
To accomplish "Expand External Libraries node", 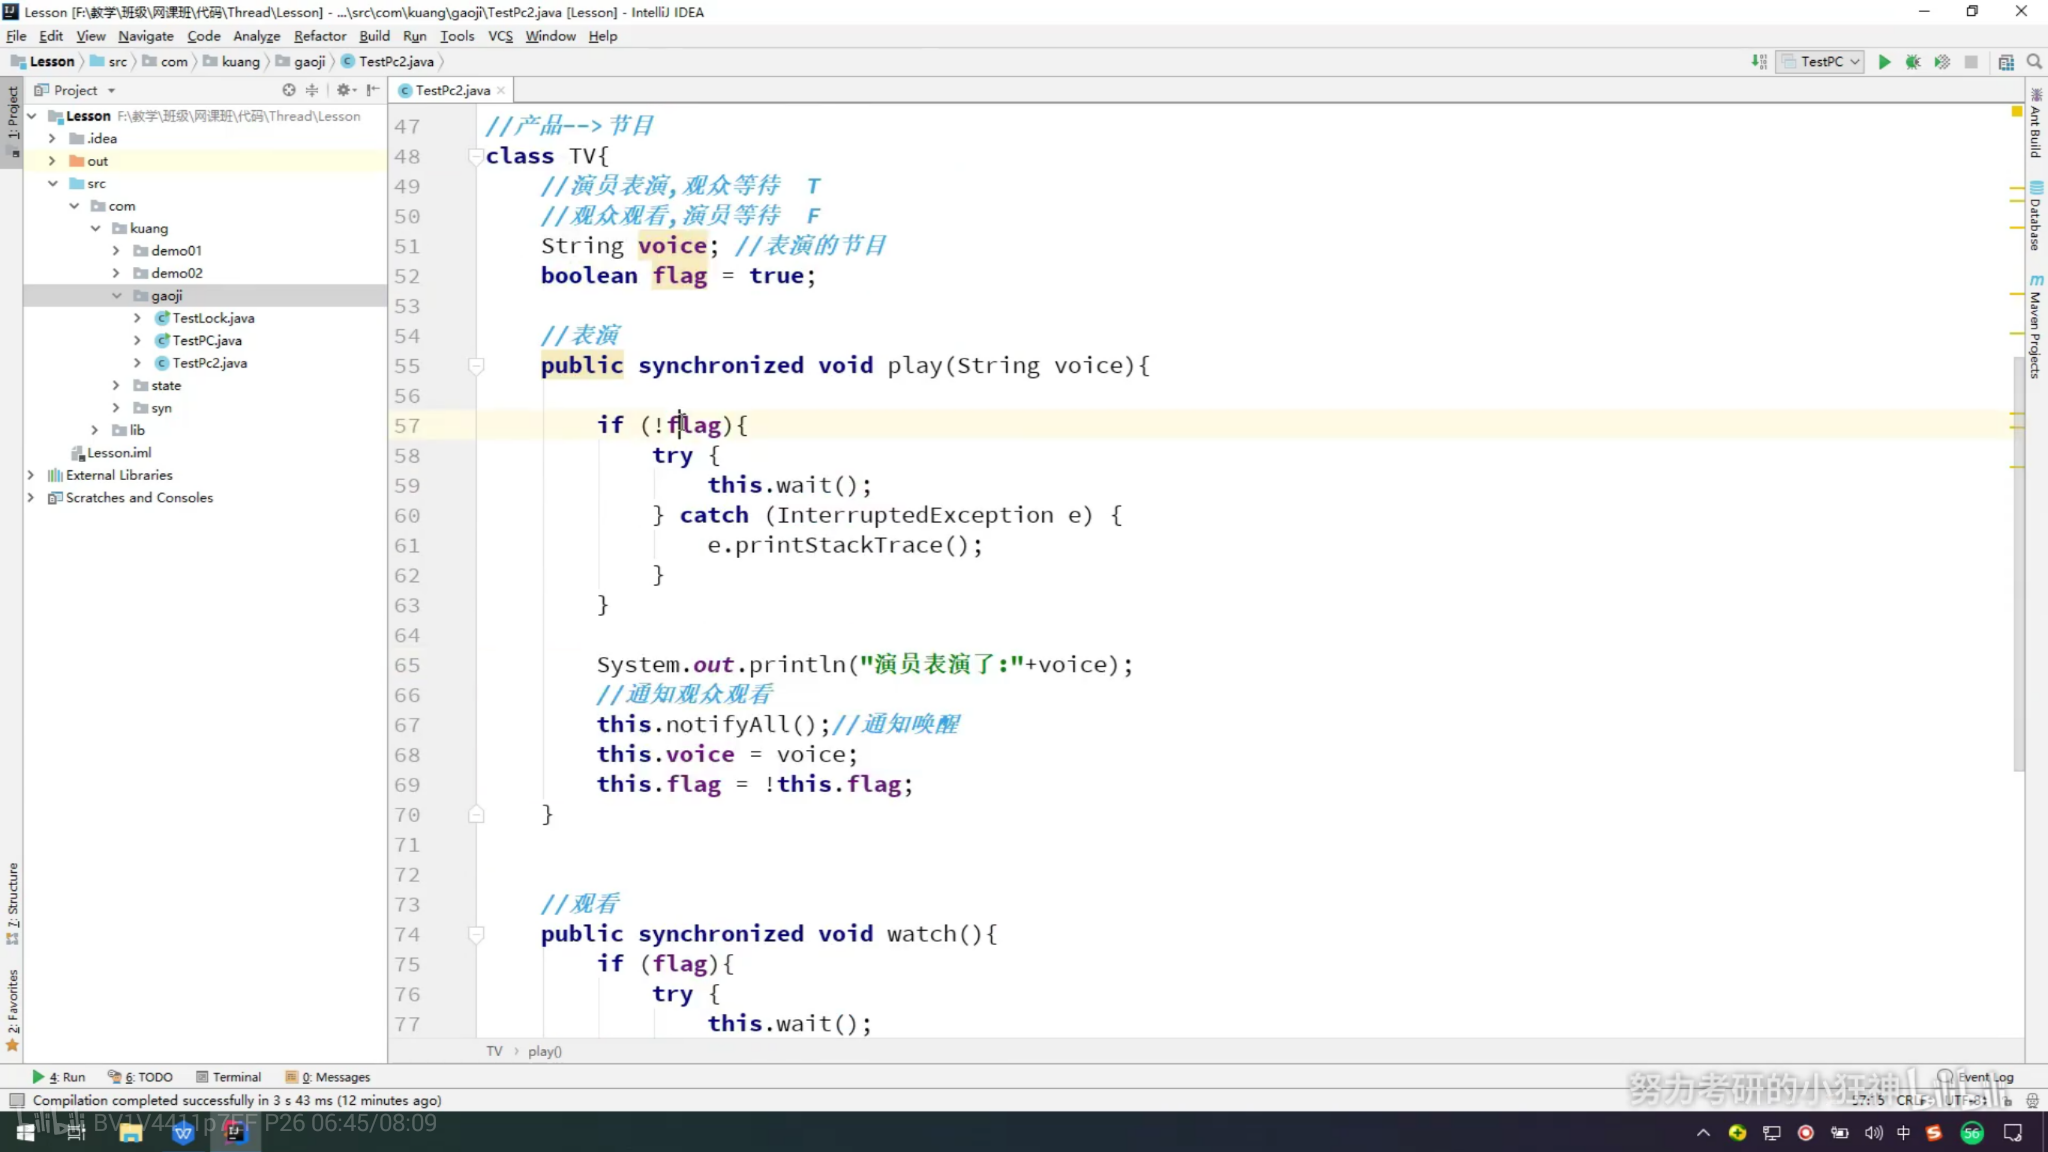I will (x=31, y=475).
